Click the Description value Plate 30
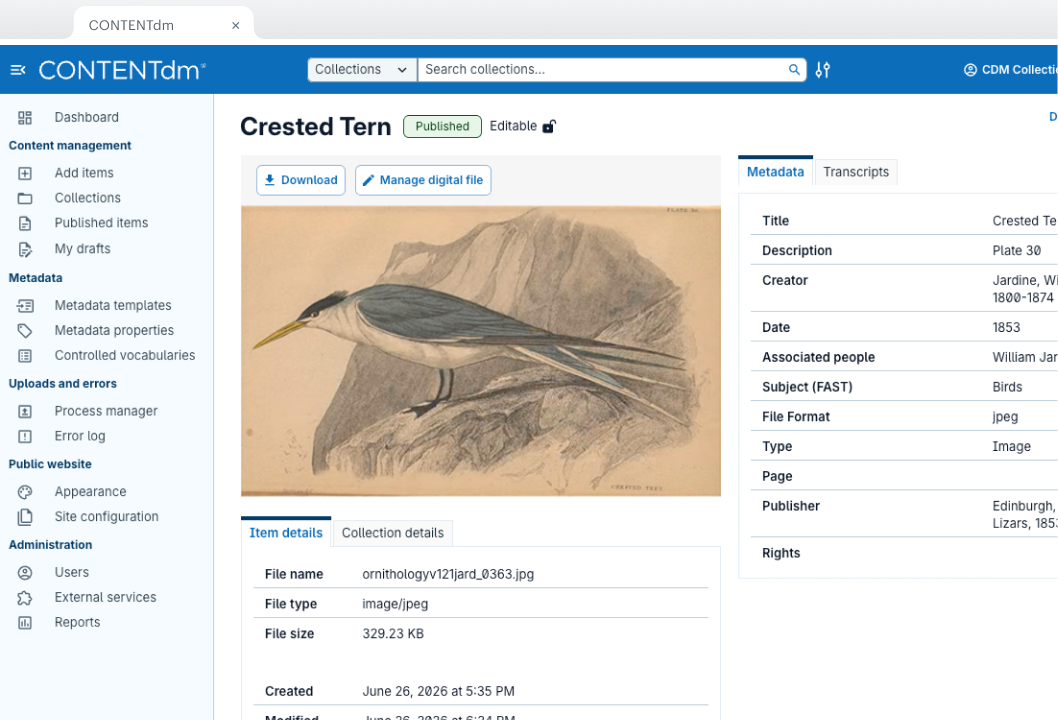The width and height of the screenshot is (1058, 720). tap(1016, 251)
